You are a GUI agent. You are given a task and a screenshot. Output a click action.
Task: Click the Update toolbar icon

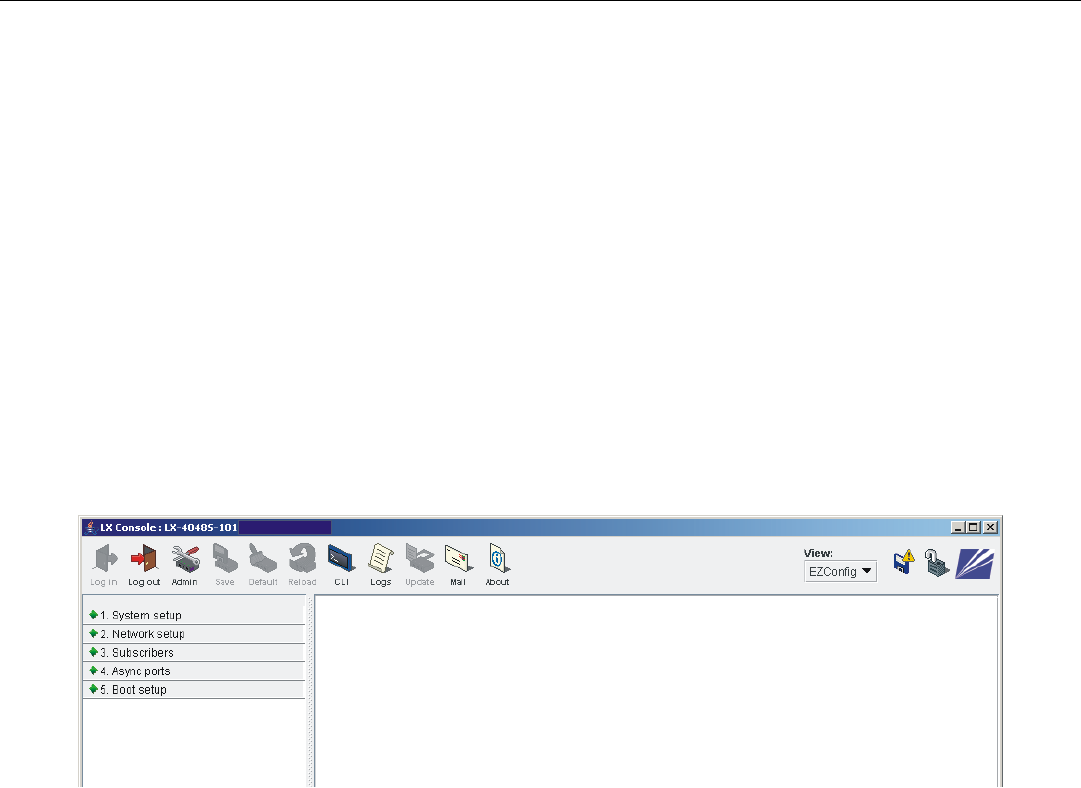tap(419, 559)
